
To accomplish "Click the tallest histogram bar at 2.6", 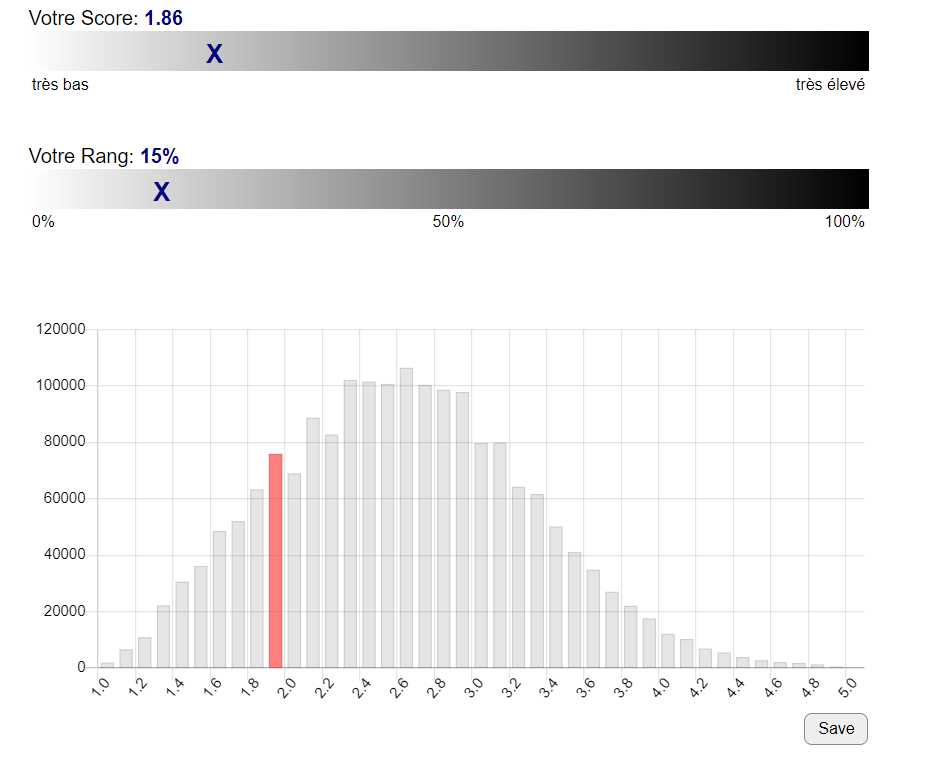I will (406, 517).
